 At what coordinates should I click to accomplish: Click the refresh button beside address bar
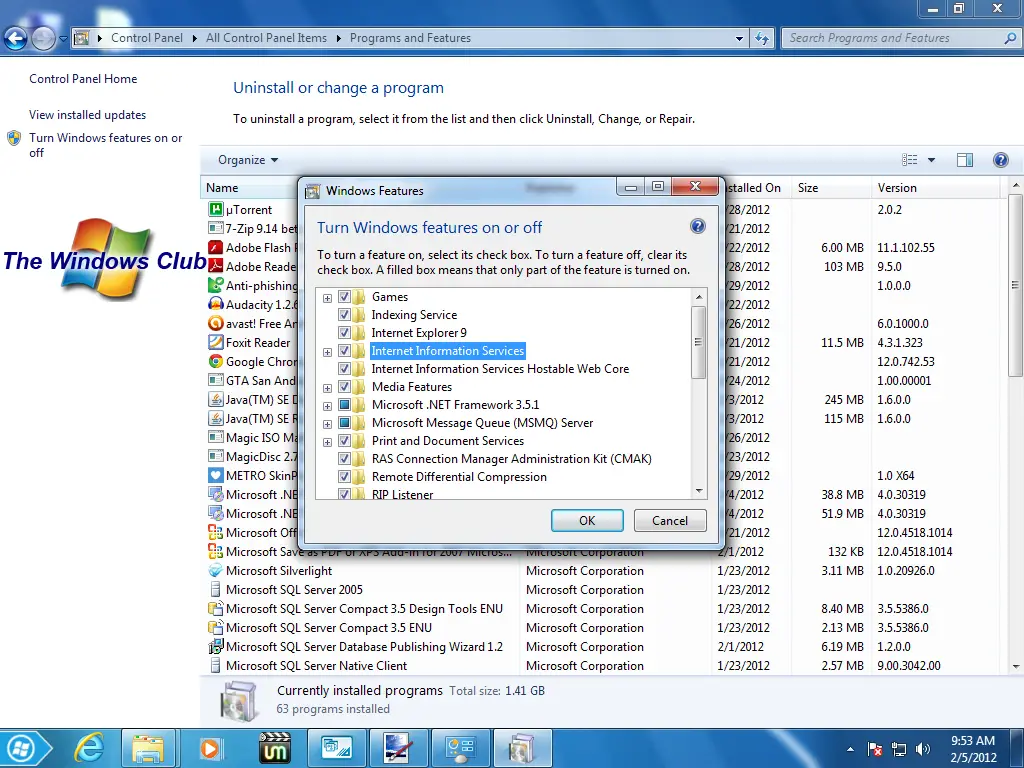[761, 39]
